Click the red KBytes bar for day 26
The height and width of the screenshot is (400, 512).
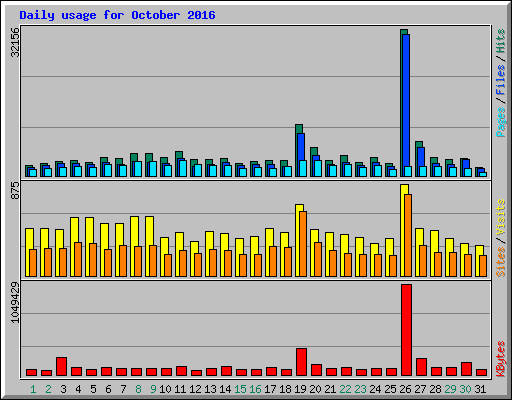[x=406, y=330]
